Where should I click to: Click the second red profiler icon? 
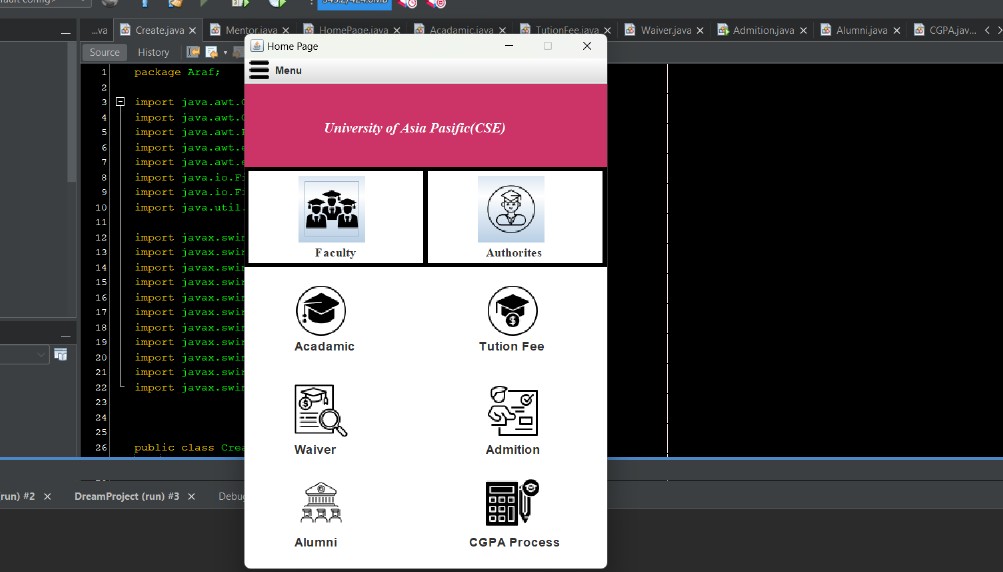click(436, 3)
